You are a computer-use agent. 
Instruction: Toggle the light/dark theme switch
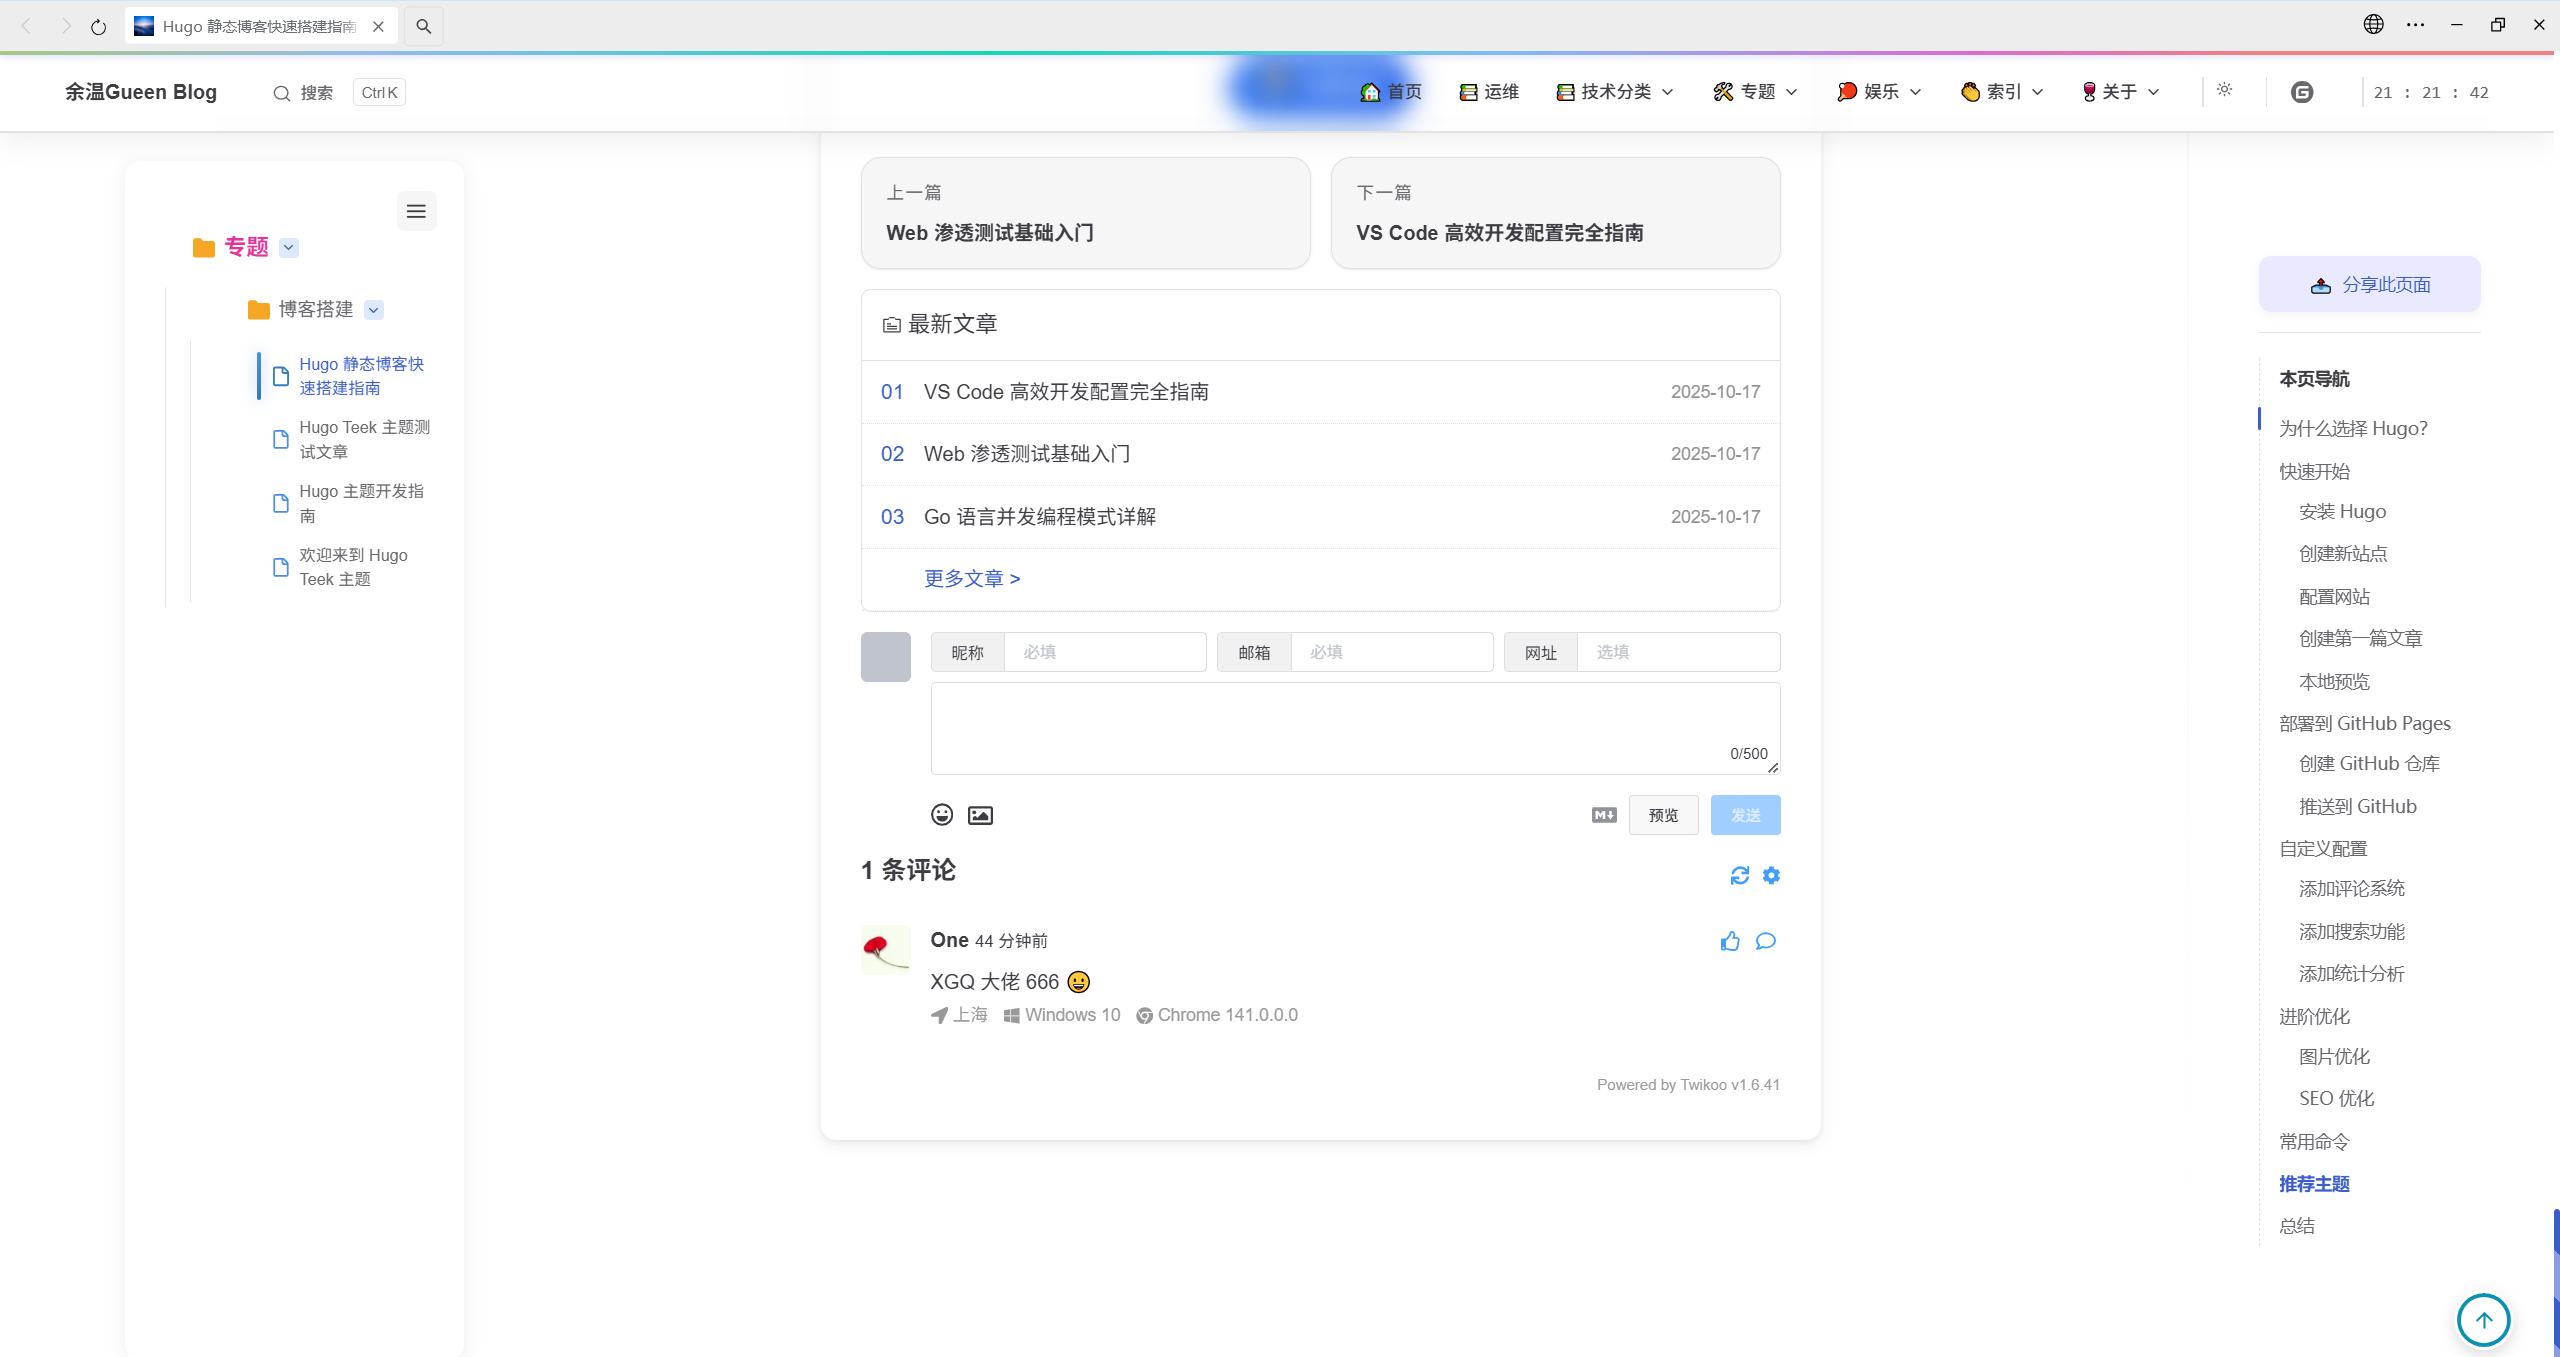pos(2224,91)
